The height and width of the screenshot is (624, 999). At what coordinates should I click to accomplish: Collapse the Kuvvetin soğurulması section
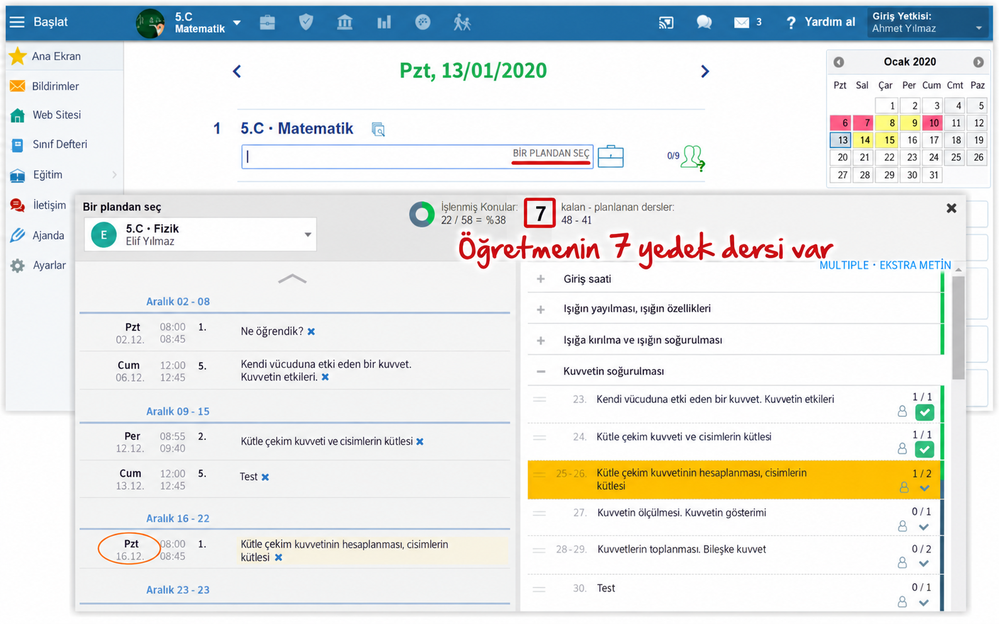pos(541,371)
